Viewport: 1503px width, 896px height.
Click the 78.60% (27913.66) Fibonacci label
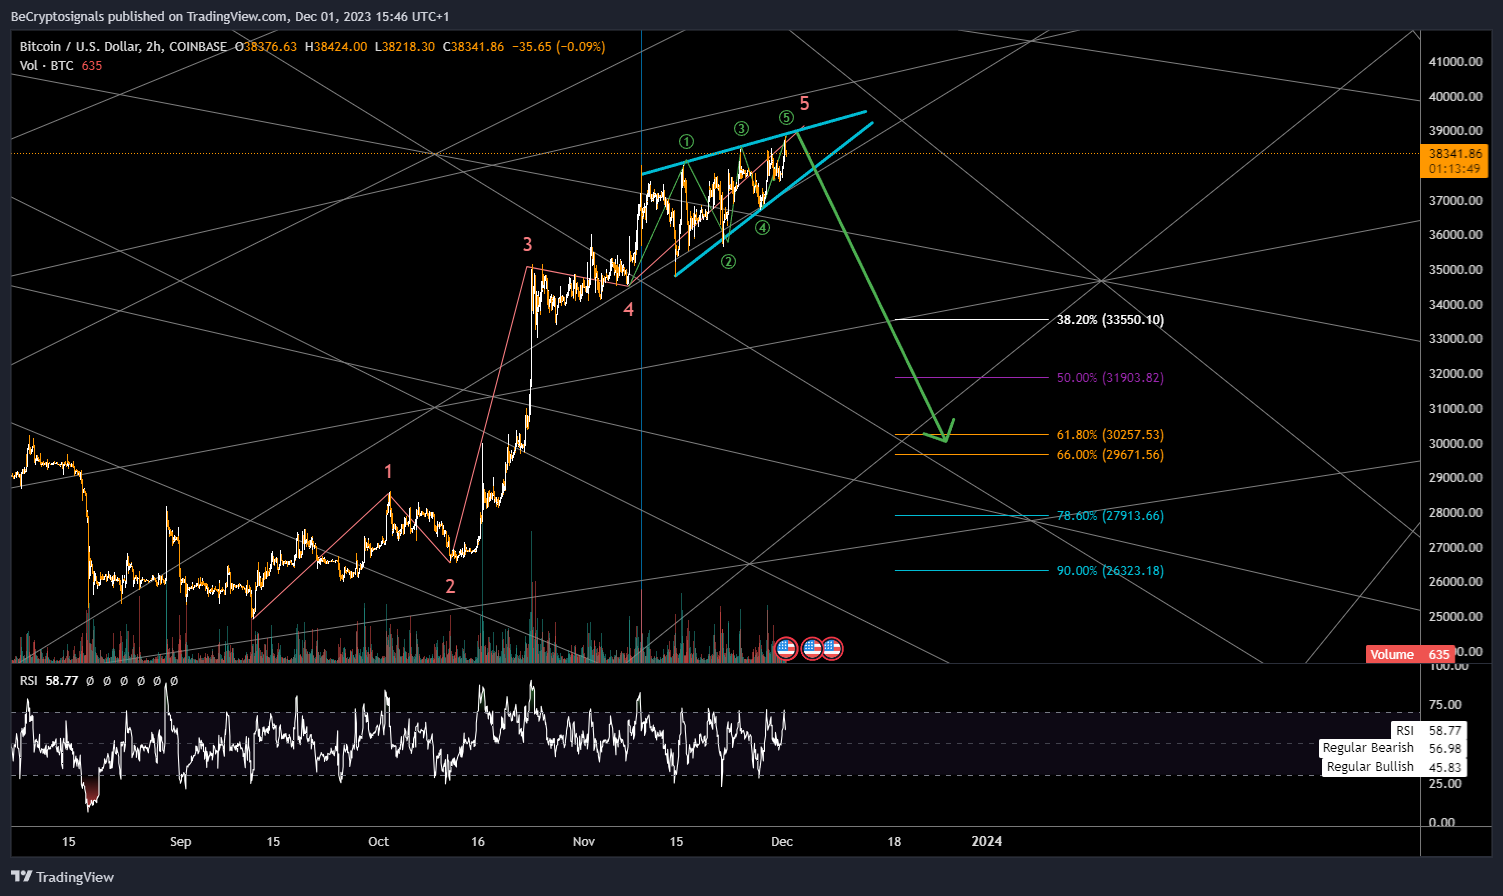tap(1110, 516)
